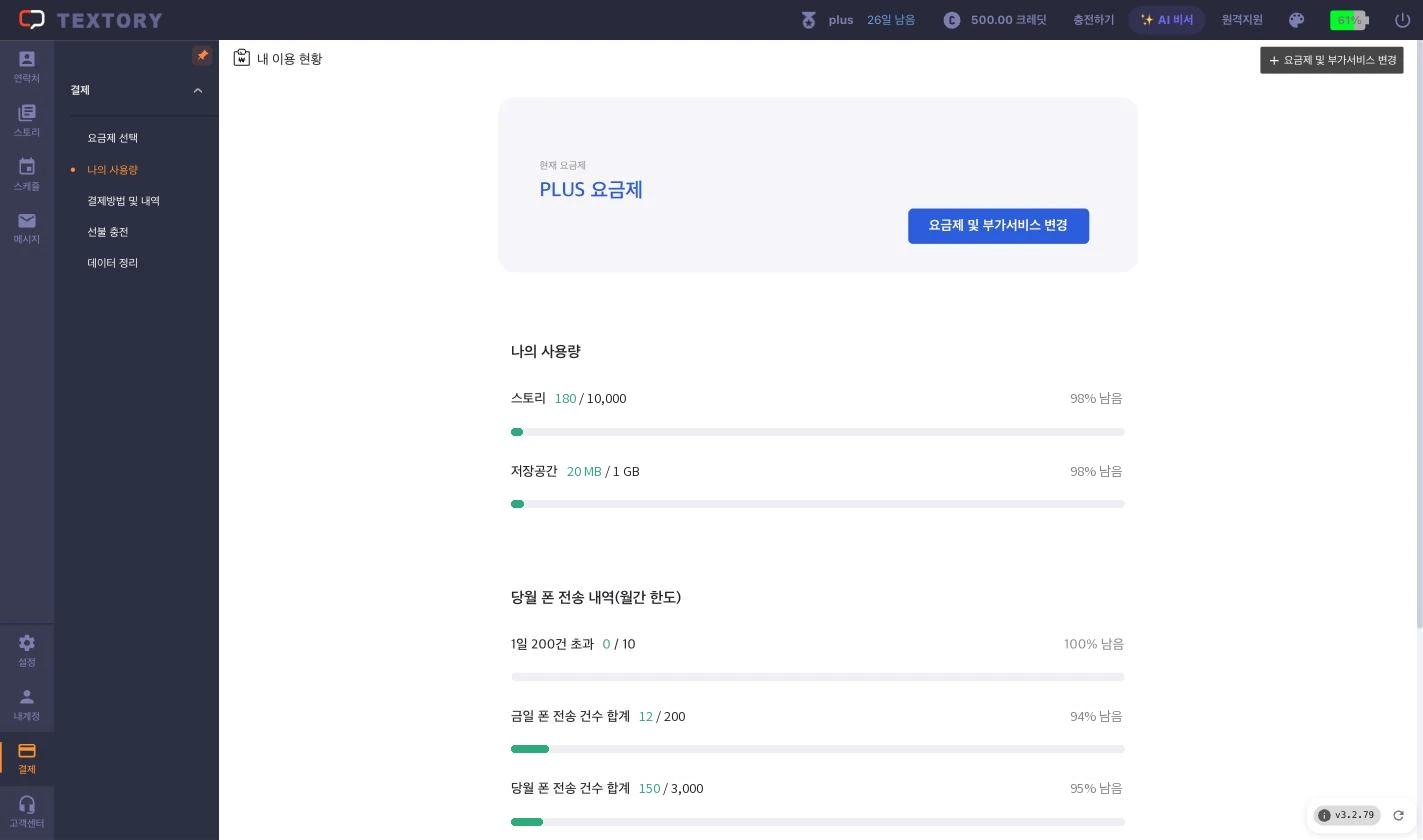Click the 충전하기 link
Image resolution: width=1423 pixels, height=840 pixels.
click(x=1093, y=20)
